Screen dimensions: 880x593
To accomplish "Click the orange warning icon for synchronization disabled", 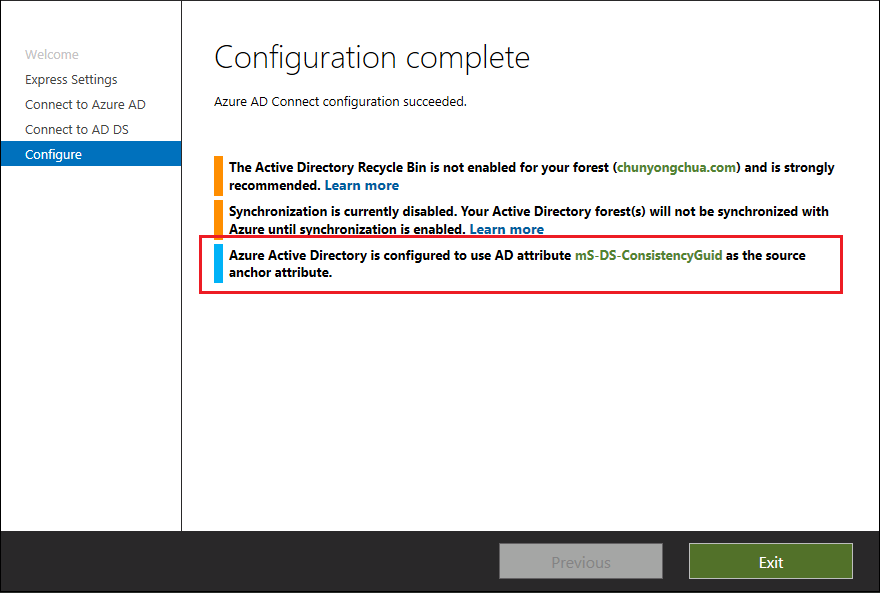I will point(217,220).
